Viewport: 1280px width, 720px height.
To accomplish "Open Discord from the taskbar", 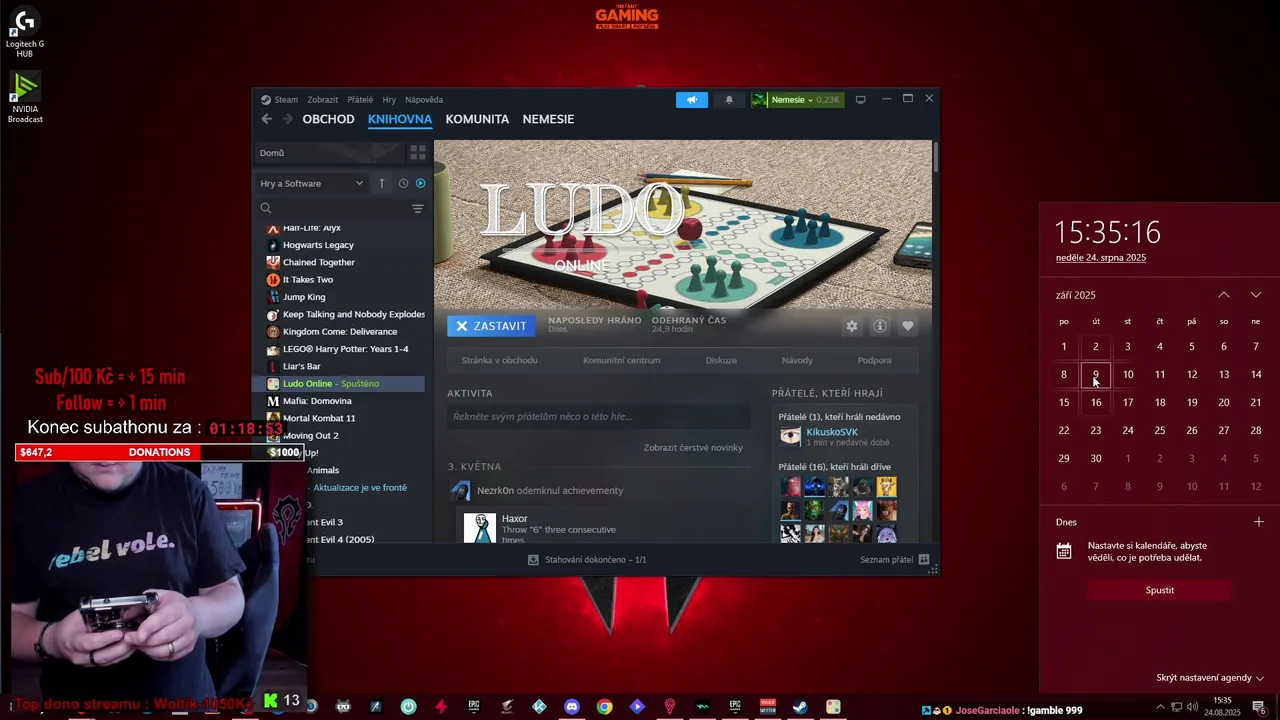I will tap(572, 707).
